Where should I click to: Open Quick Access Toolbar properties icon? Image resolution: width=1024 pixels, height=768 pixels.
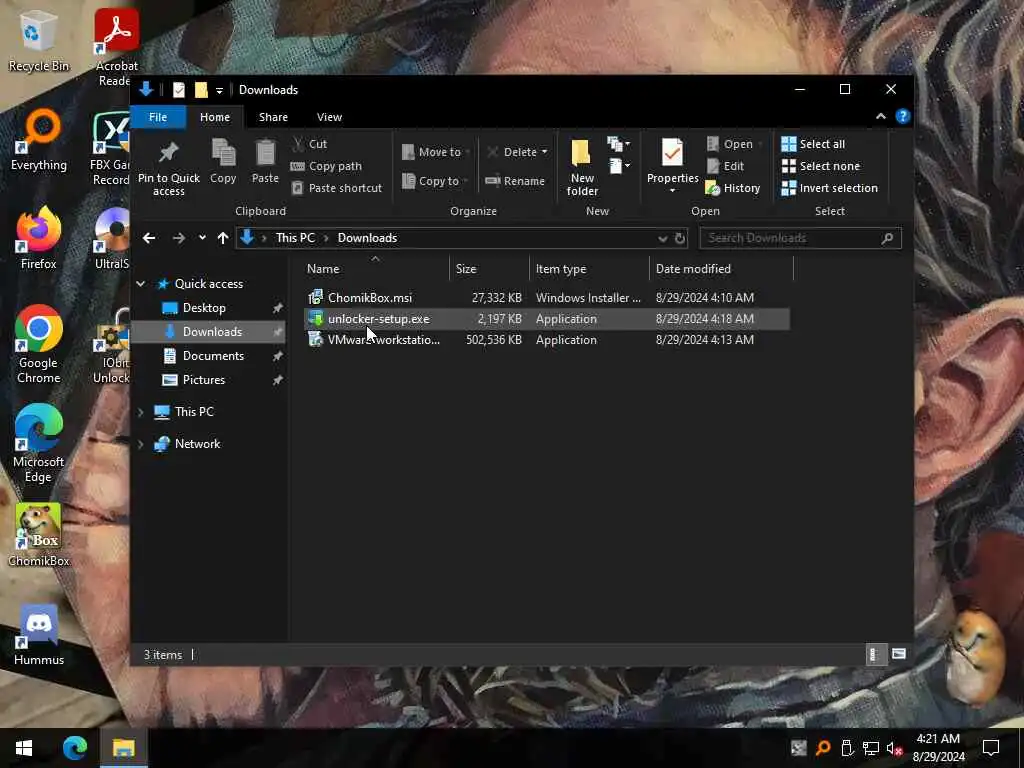coord(179,89)
